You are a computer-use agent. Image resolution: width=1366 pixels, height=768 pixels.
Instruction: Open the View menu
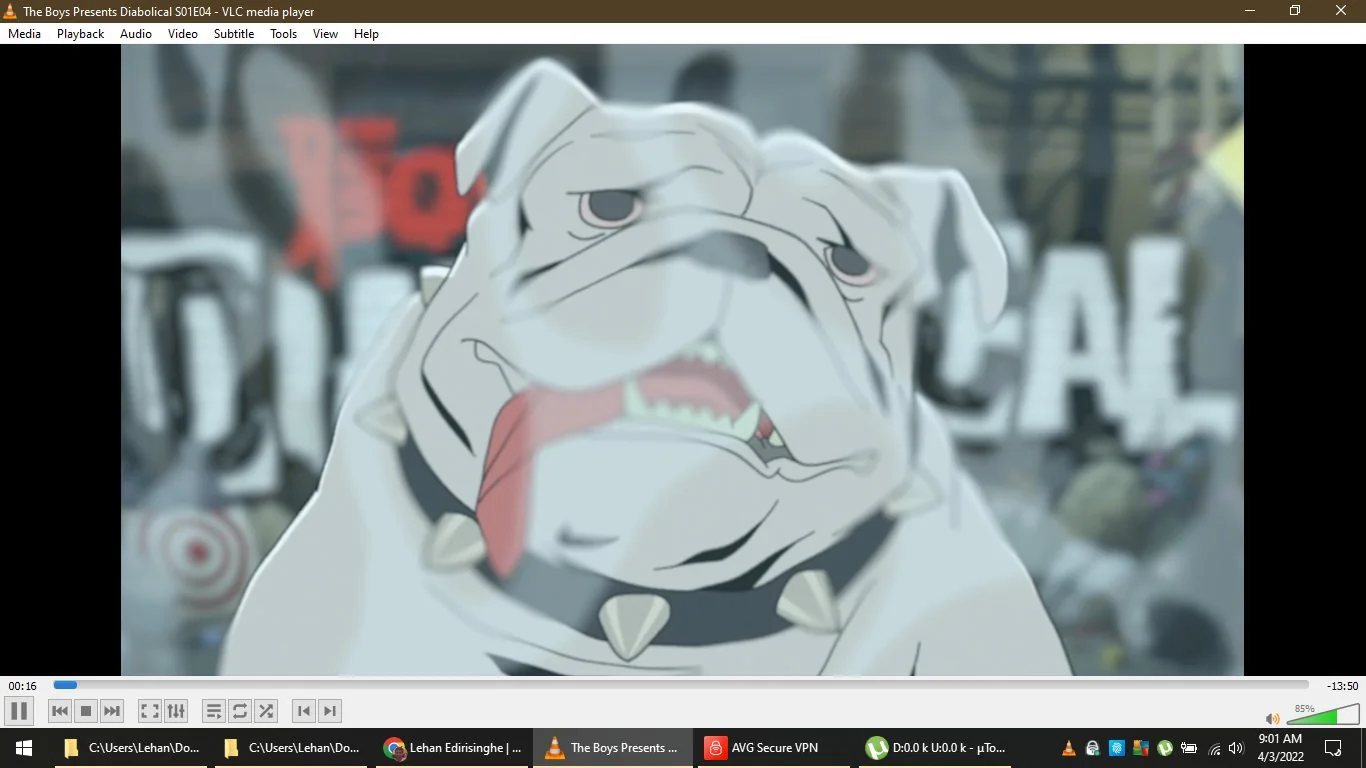(x=326, y=33)
